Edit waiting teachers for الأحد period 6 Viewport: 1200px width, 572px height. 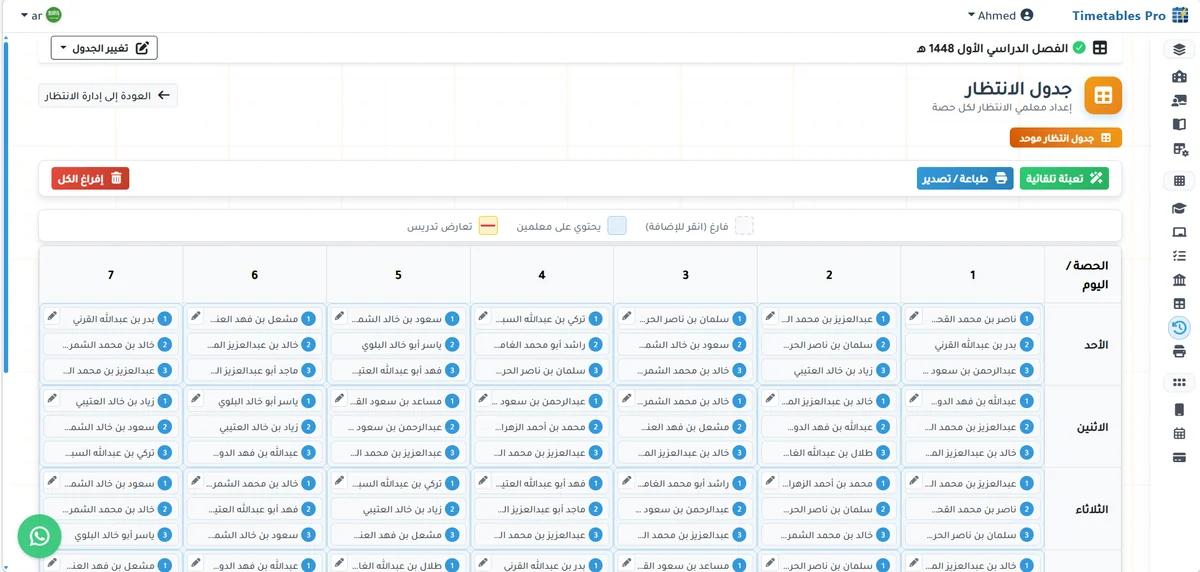click(195, 316)
